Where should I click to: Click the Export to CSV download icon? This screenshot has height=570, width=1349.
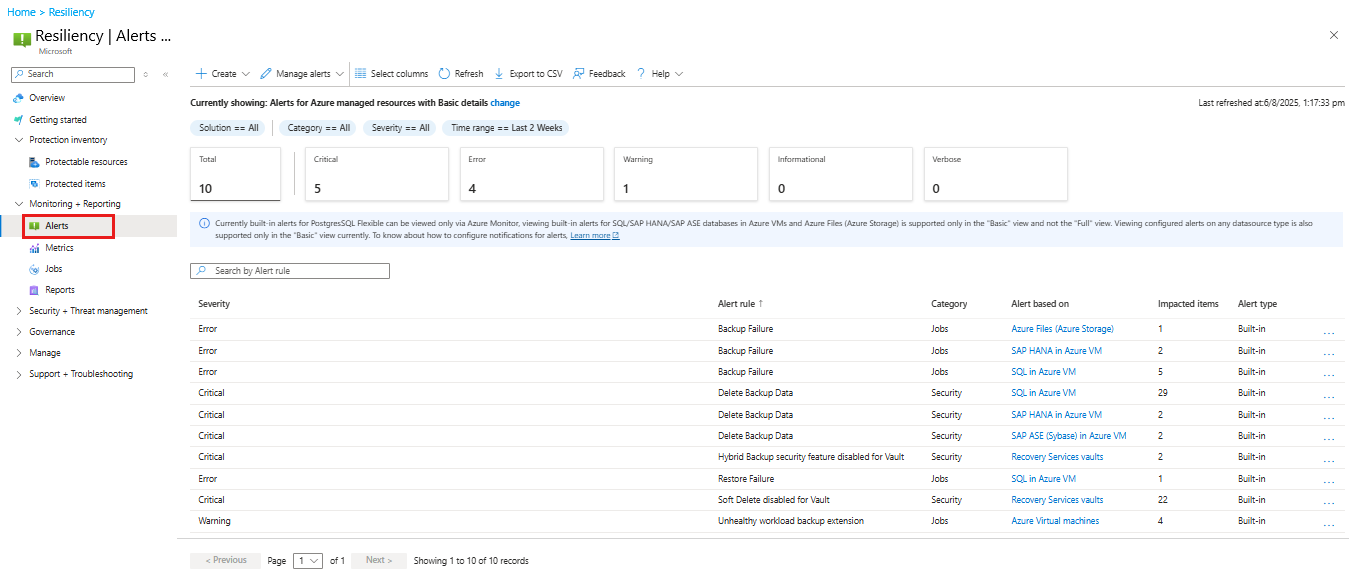click(x=499, y=74)
